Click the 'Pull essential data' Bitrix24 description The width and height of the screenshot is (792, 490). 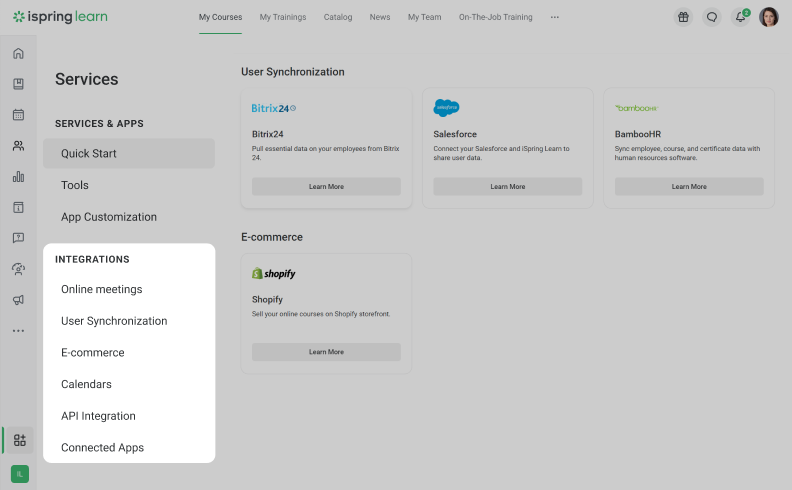pos(326,153)
